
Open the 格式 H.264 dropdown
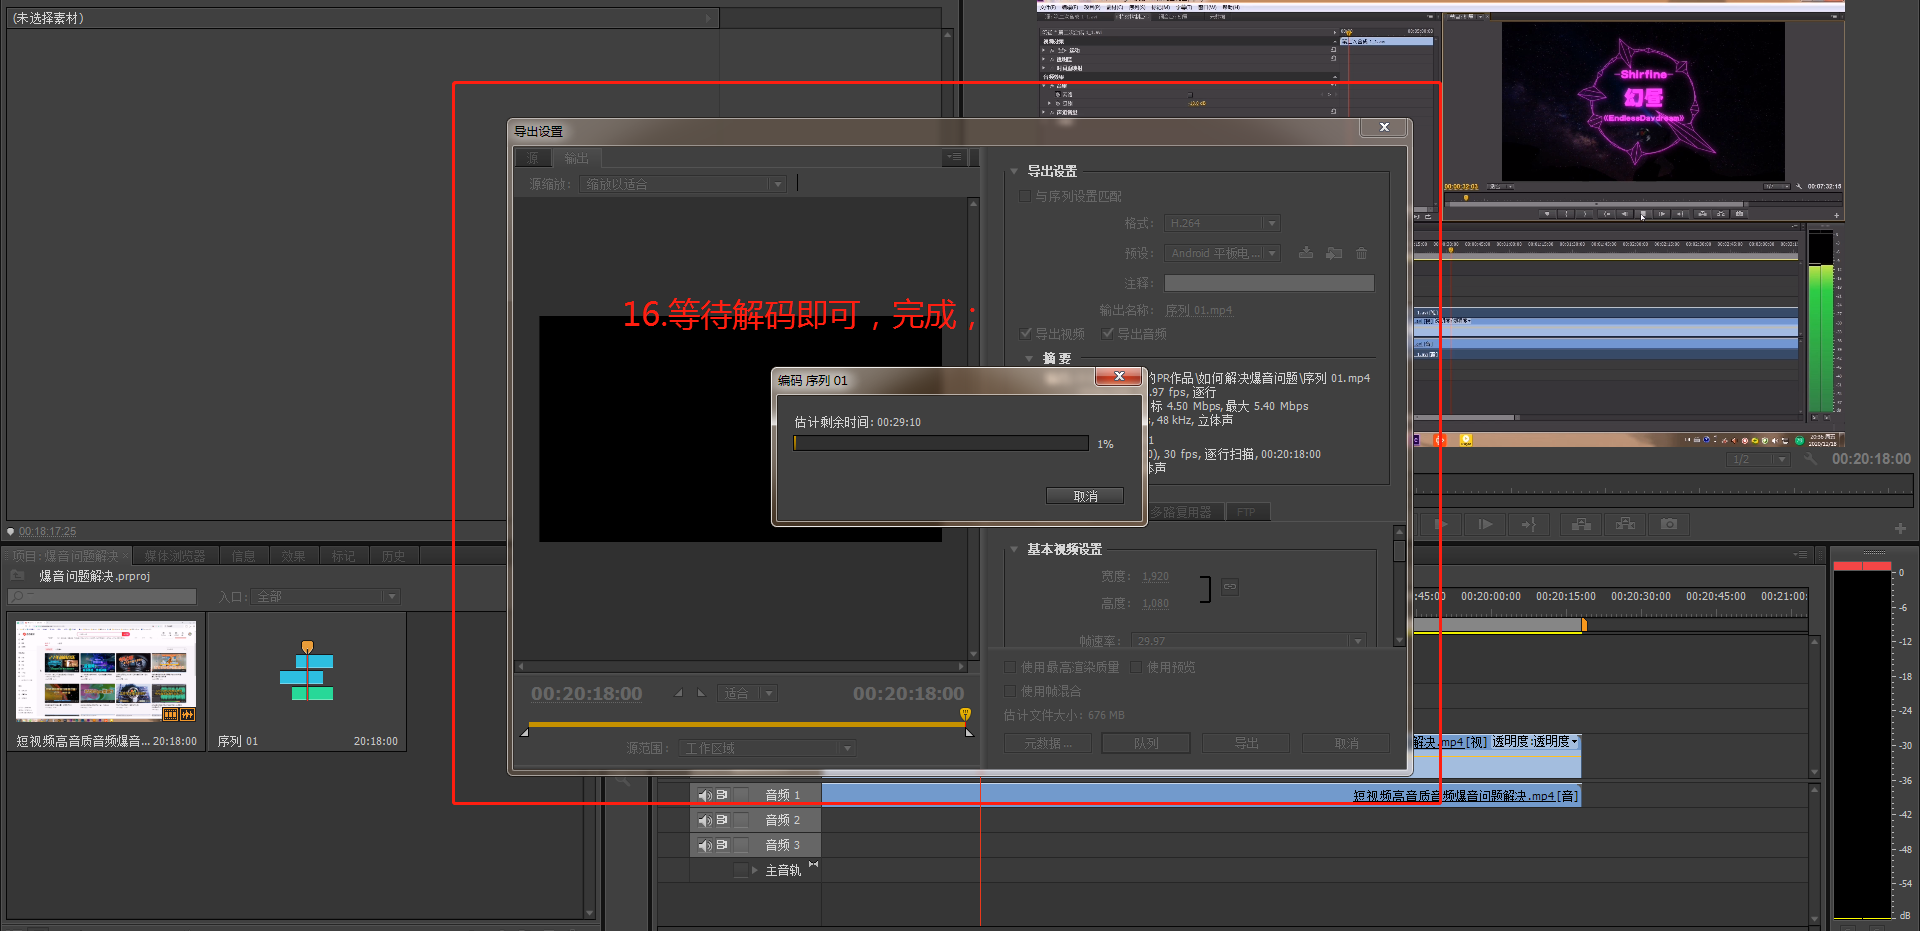coord(1222,223)
